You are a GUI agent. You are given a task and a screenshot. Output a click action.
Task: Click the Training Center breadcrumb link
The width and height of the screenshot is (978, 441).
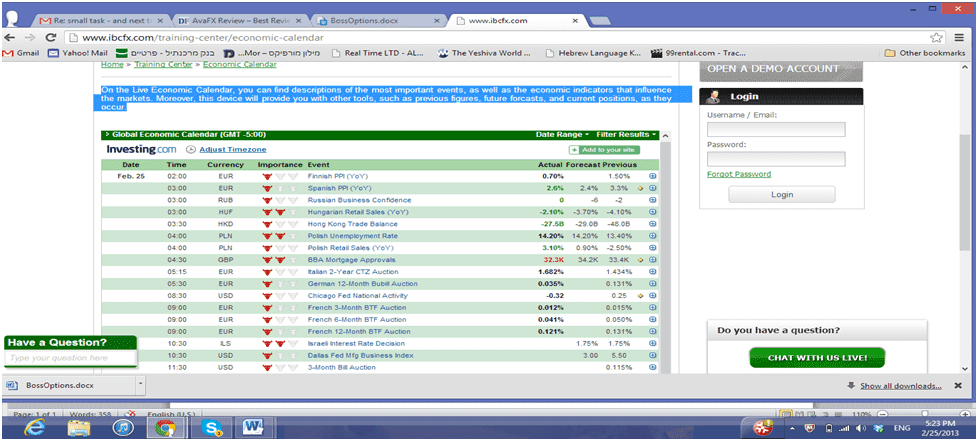pyautogui.click(x=164, y=65)
